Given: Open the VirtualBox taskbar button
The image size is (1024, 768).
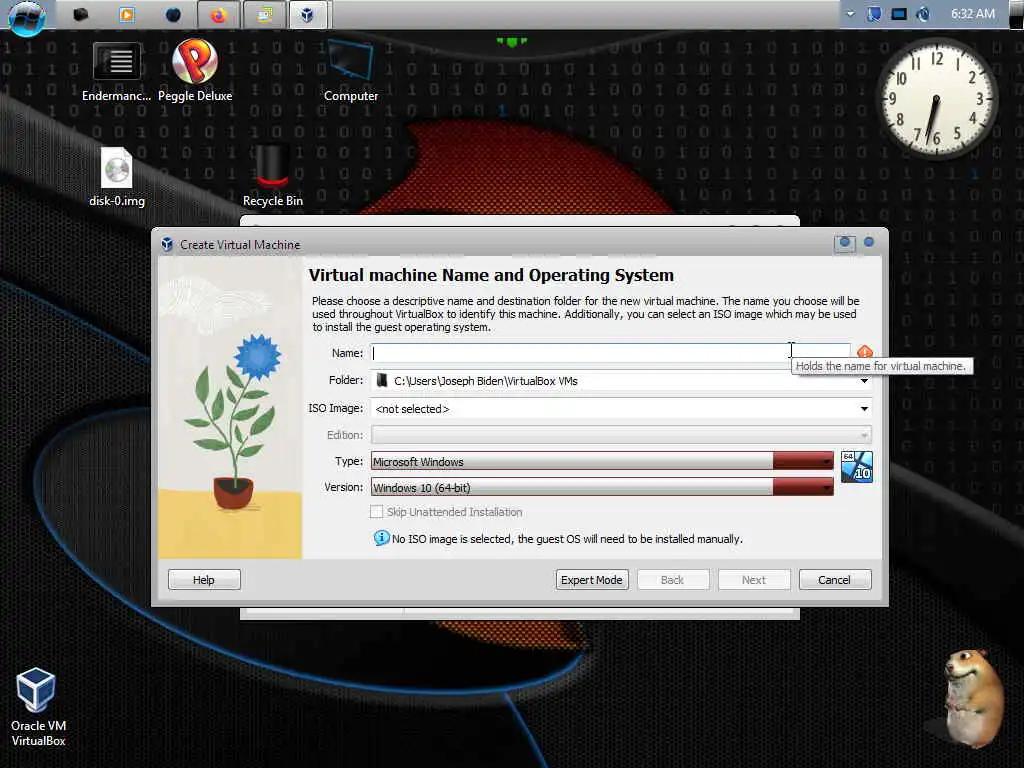Looking at the screenshot, I should [x=307, y=14].
